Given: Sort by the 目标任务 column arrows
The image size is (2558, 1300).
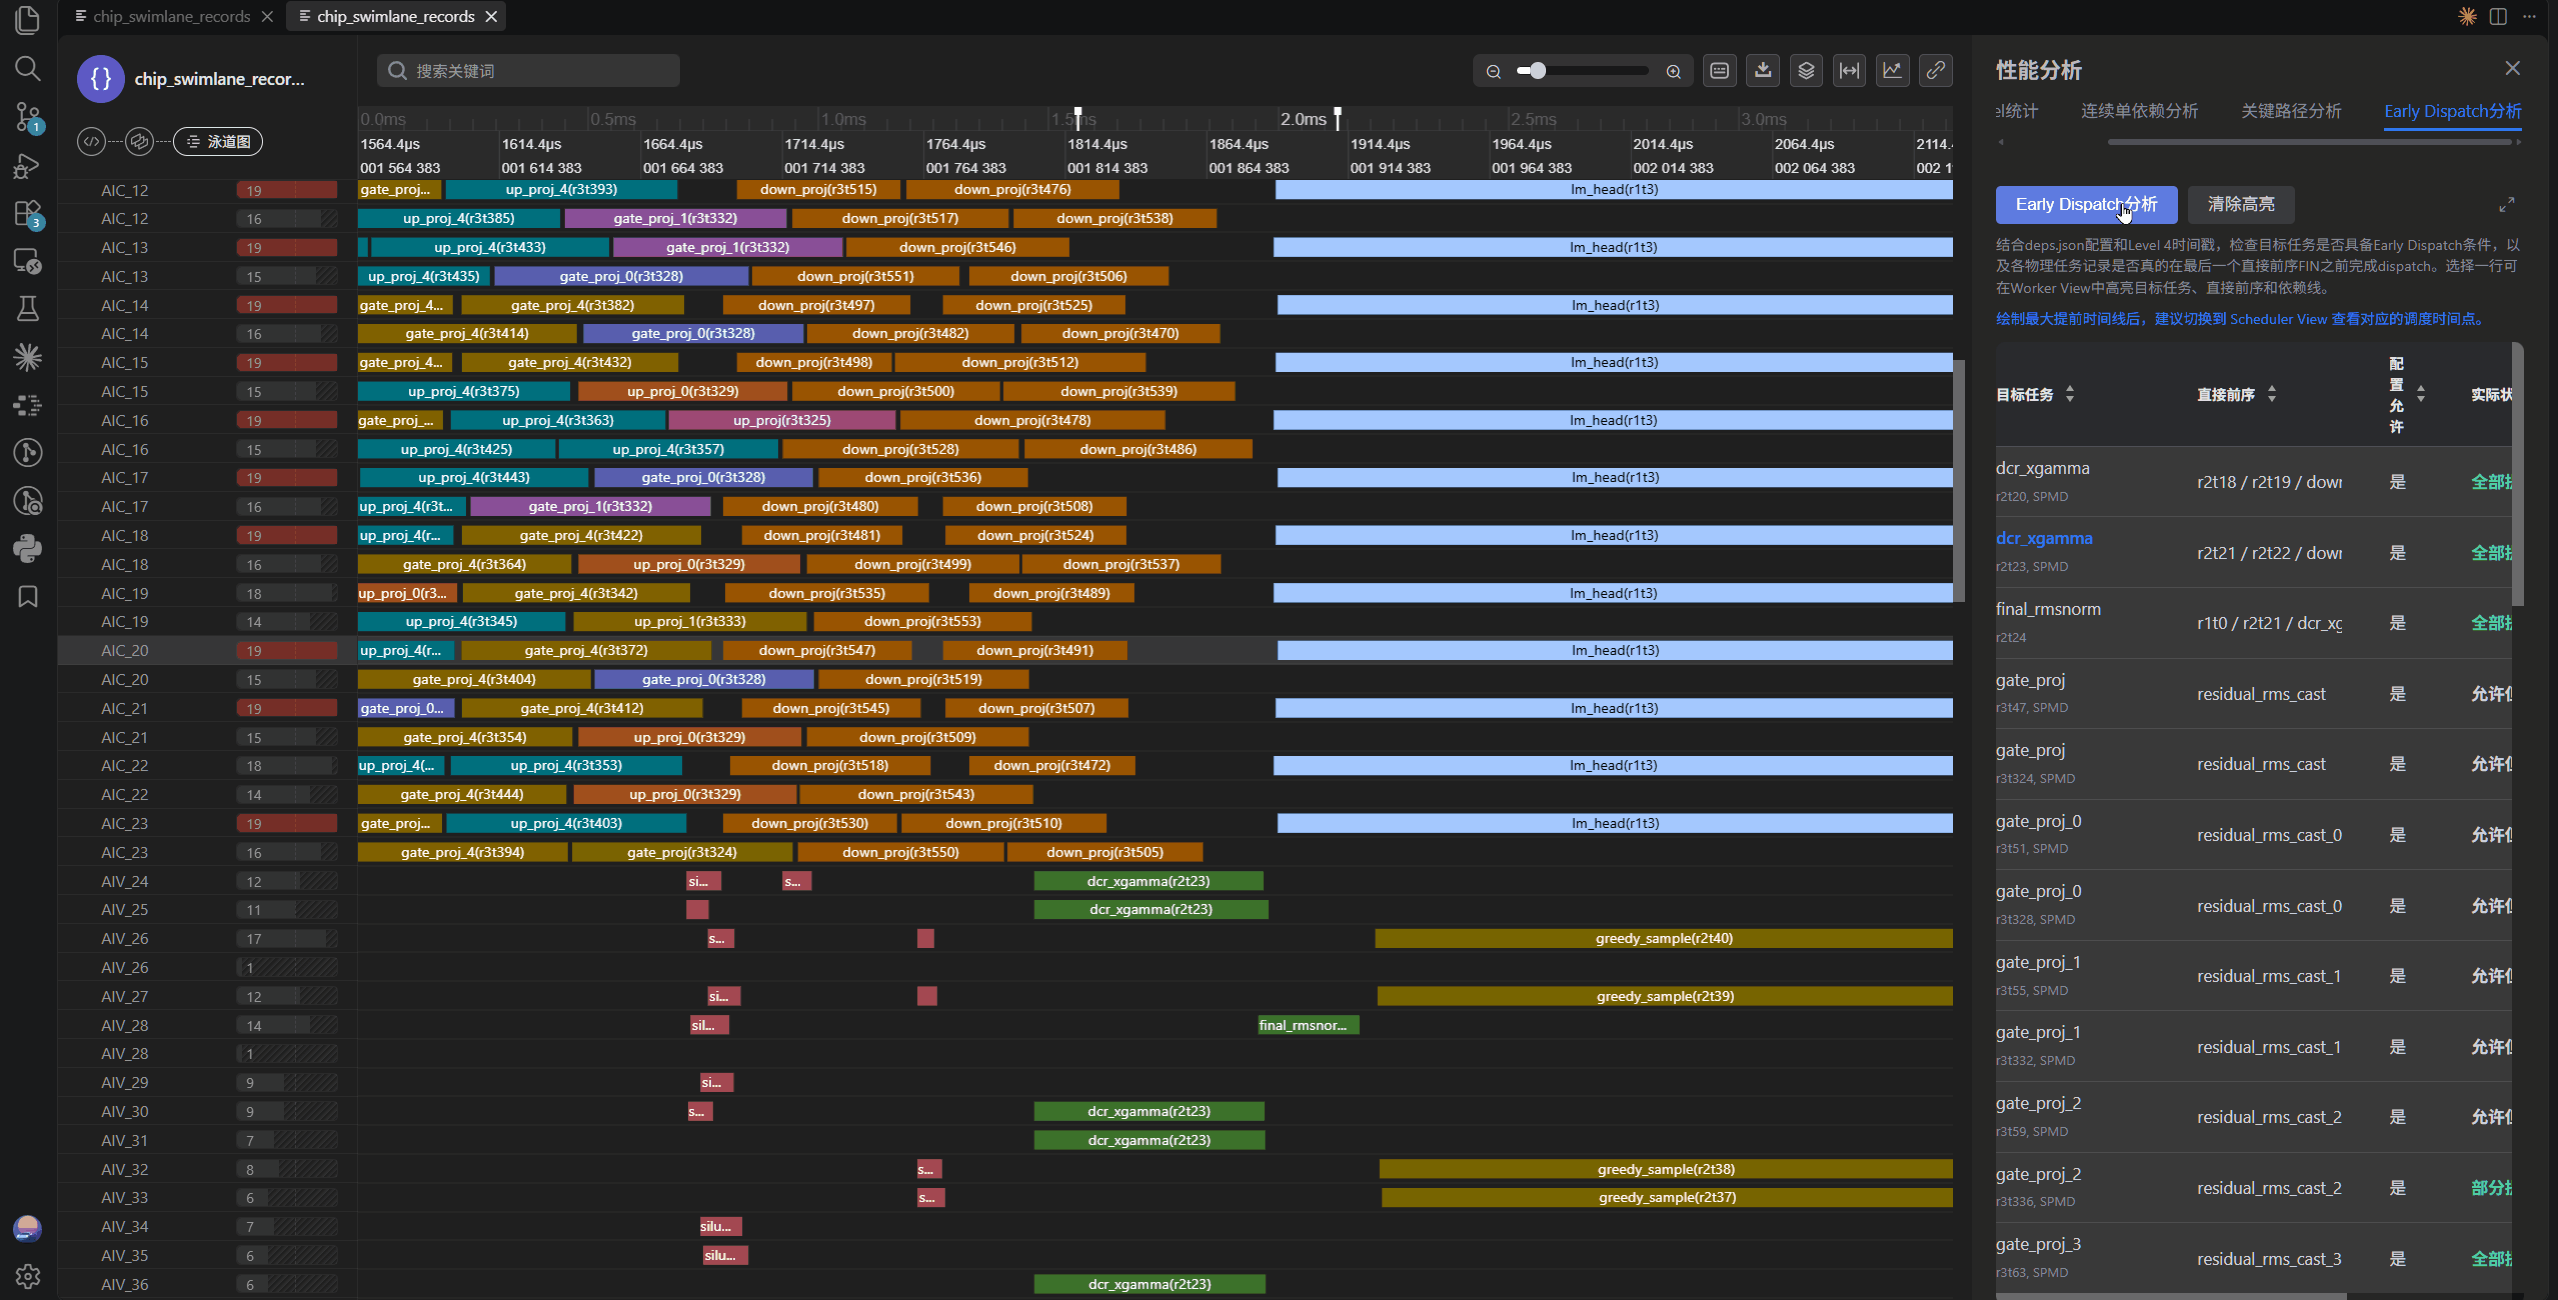Looking at the screenshot, I should pyautogui.click(x=2070, y=394).
